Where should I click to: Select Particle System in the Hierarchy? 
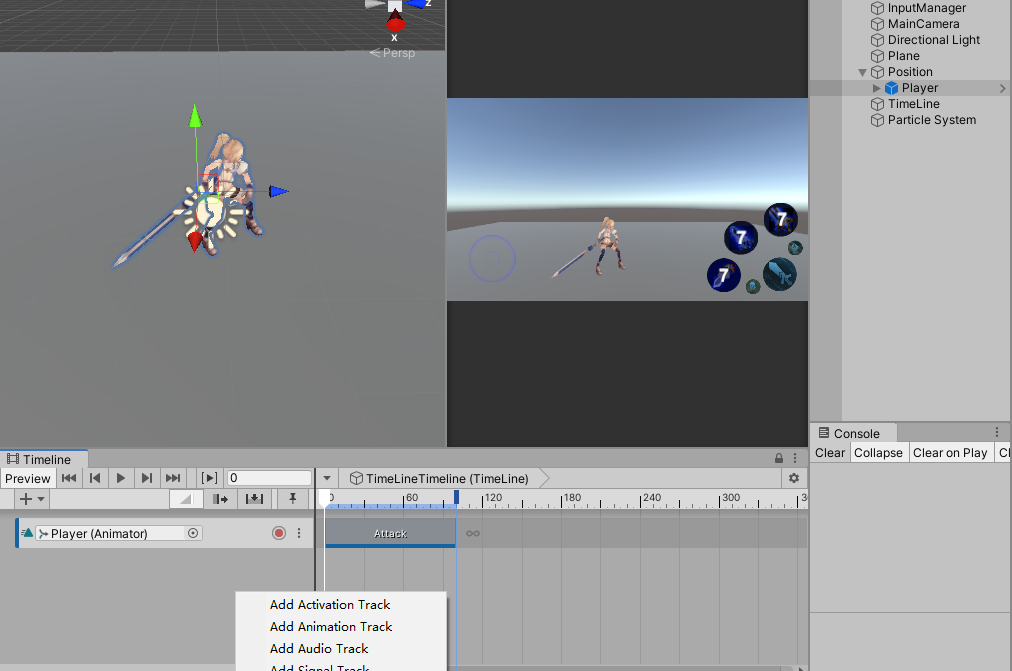coord(931,120)
